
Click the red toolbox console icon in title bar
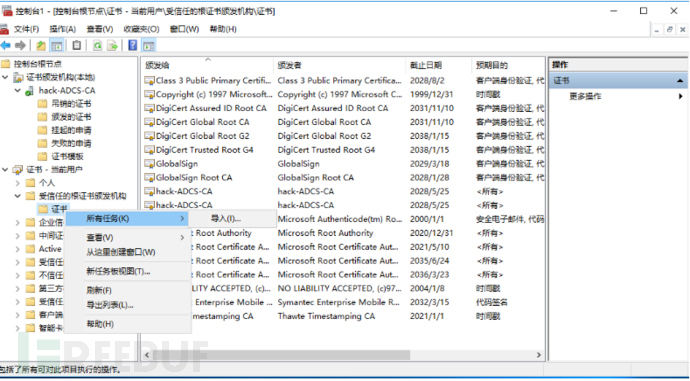7,11
